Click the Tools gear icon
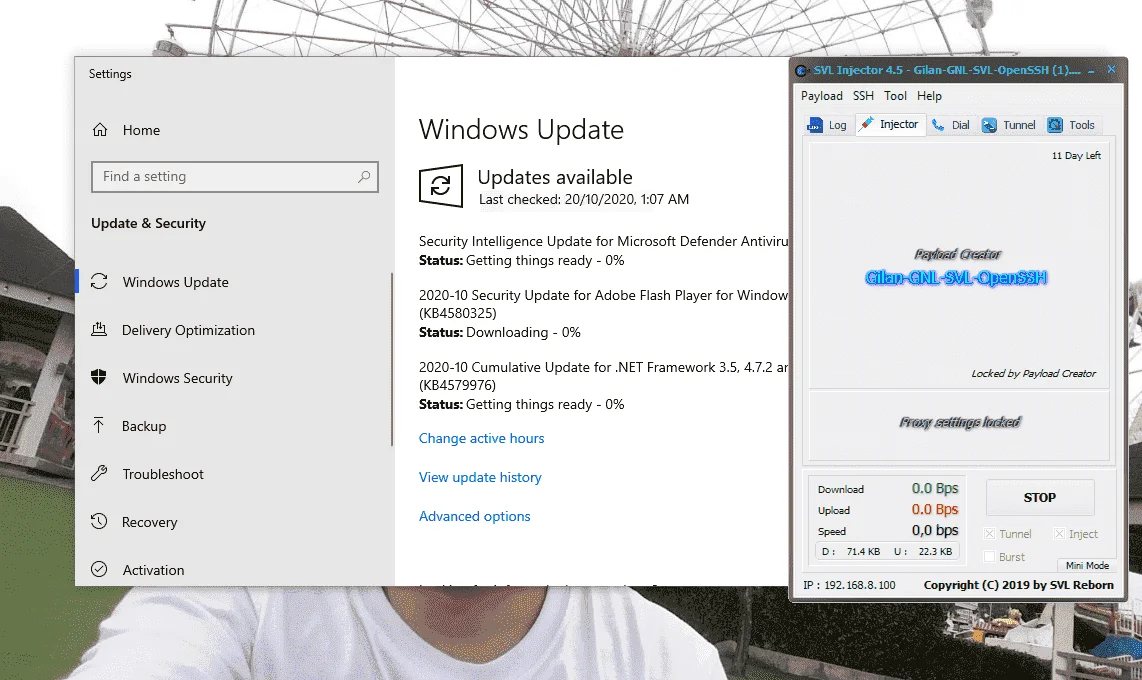Screen dimensions: 1142x680 pos(1055,125)
